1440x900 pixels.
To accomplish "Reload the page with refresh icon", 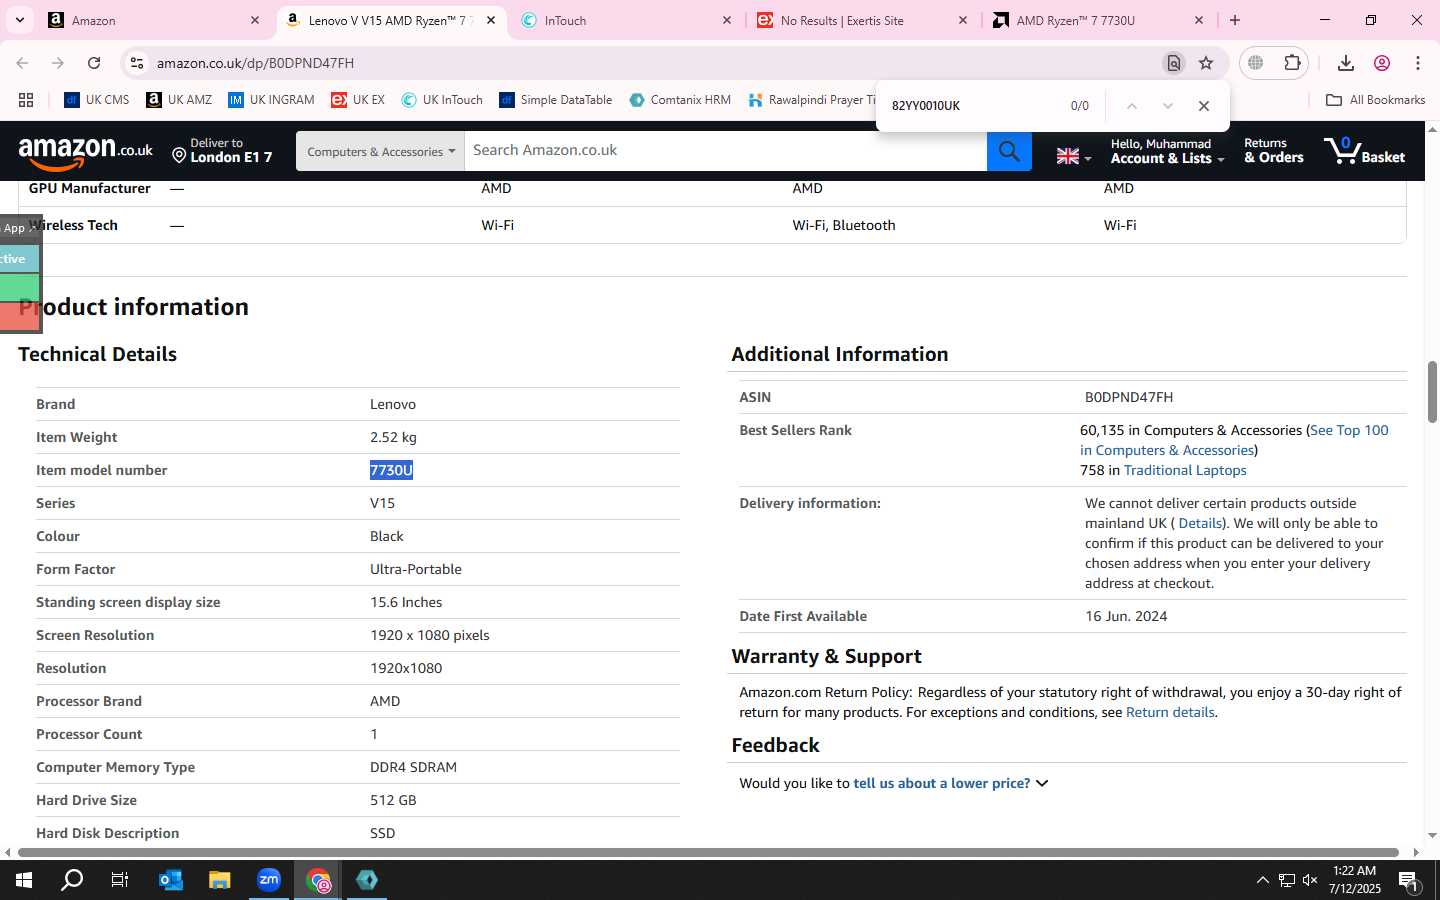I will (x=94, y=63).
